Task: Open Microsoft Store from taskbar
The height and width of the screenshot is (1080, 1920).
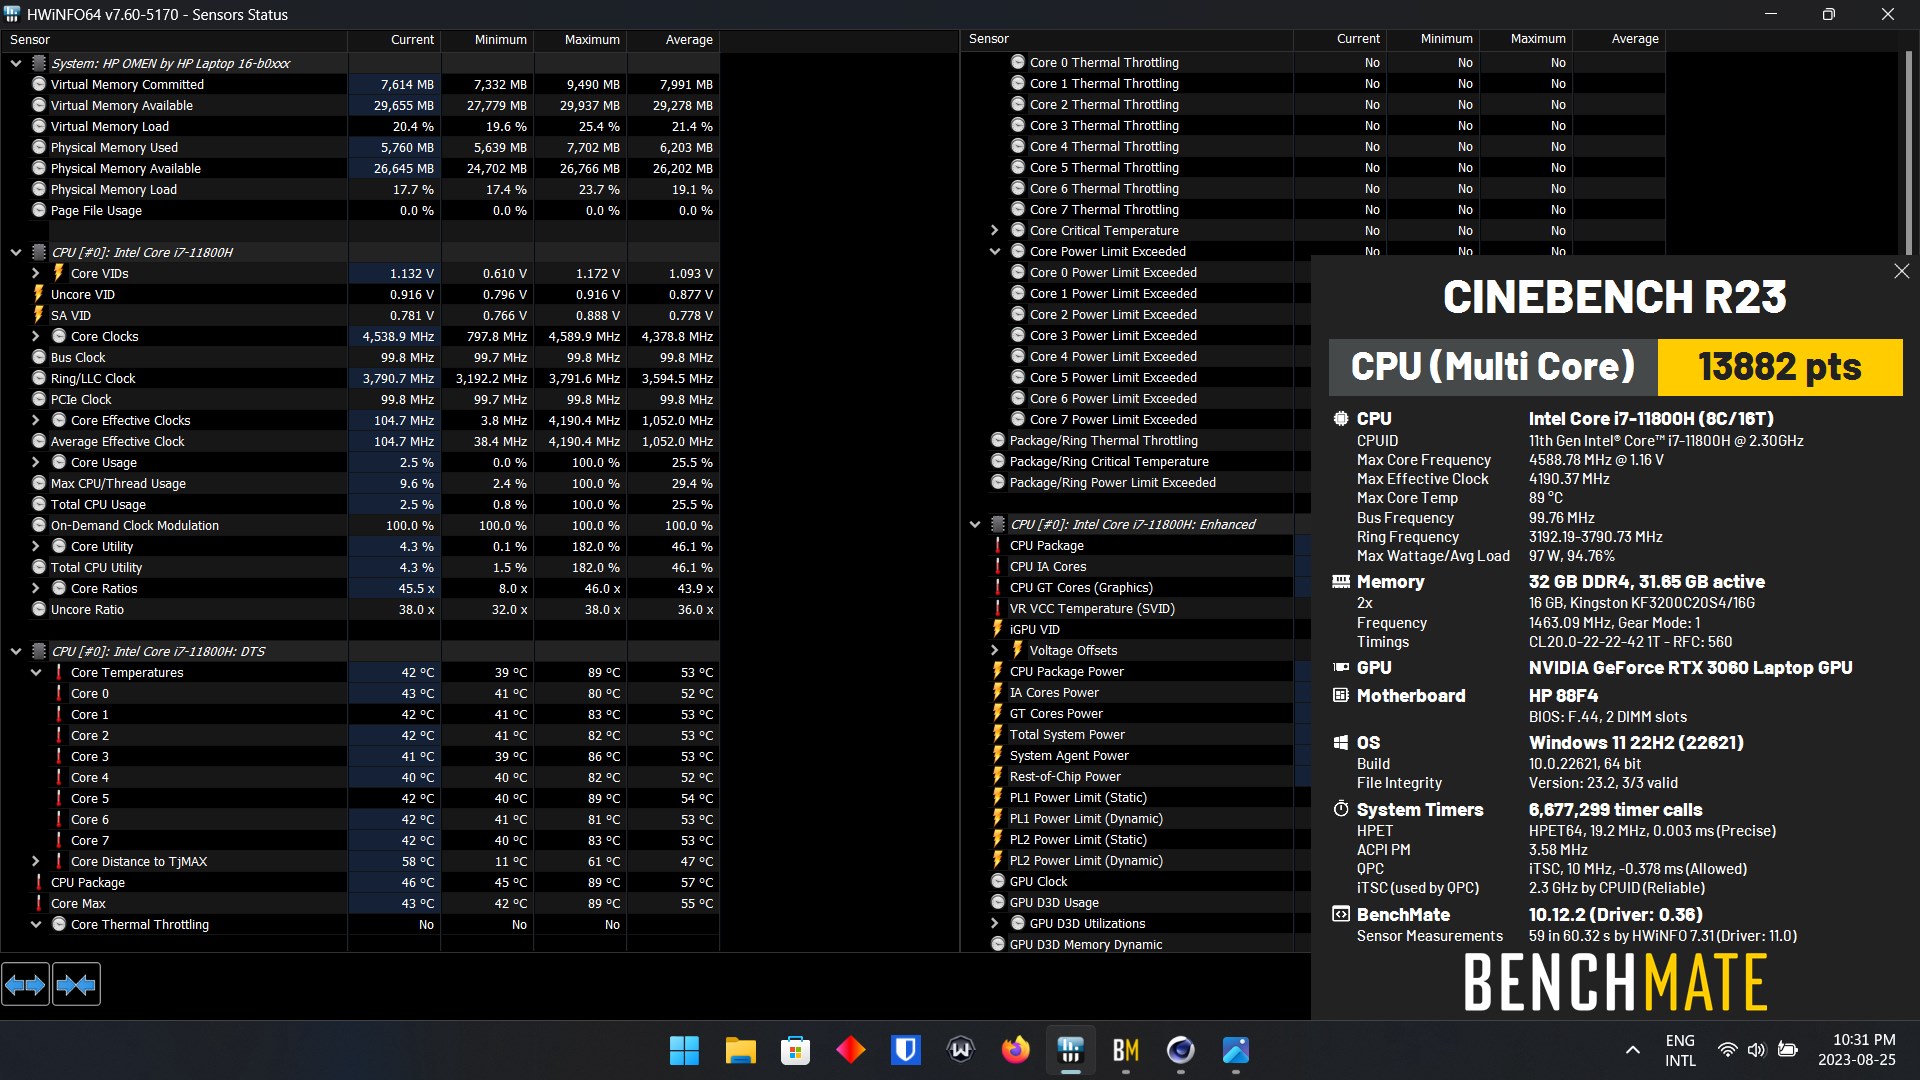Action: point(795,1050)
